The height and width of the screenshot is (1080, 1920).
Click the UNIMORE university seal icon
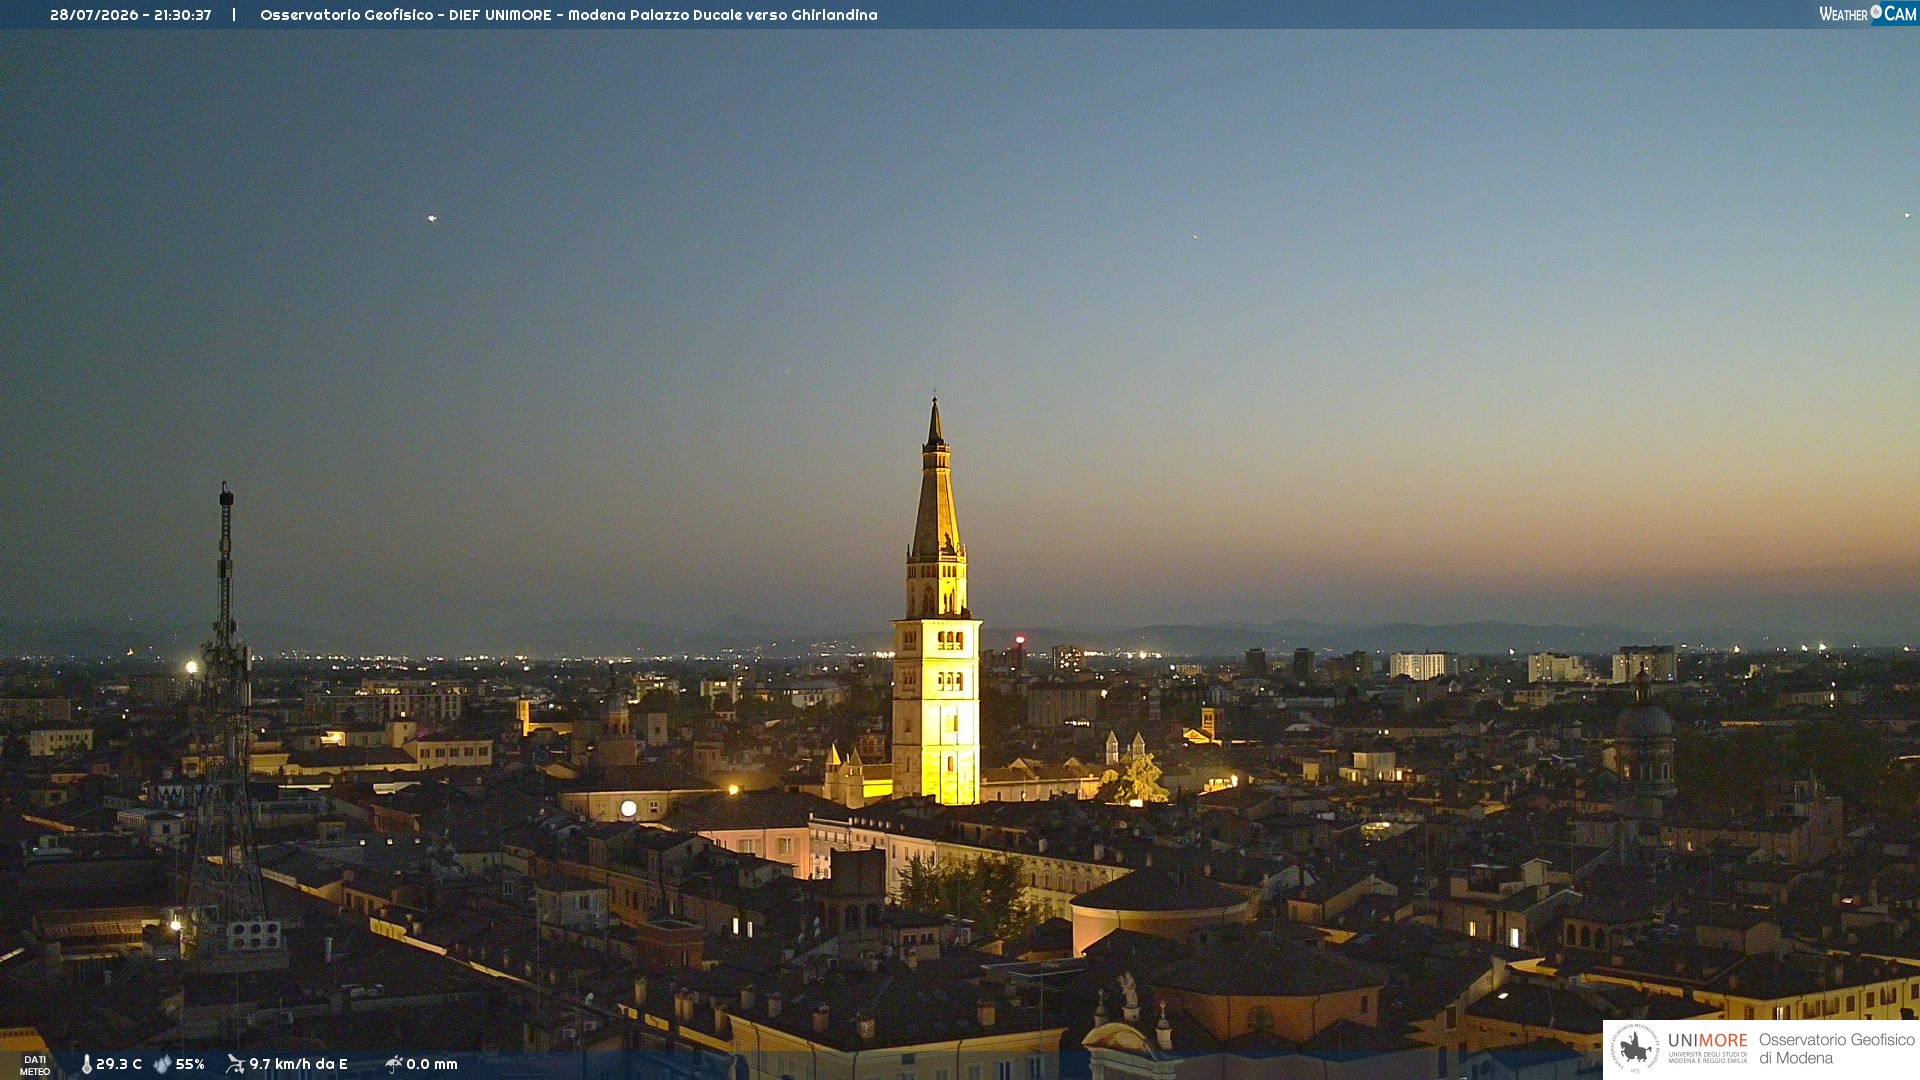point(1635,1049)
